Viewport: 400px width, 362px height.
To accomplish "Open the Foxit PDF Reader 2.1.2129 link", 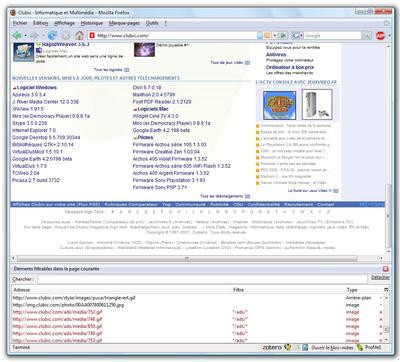I will click(162, 102).
